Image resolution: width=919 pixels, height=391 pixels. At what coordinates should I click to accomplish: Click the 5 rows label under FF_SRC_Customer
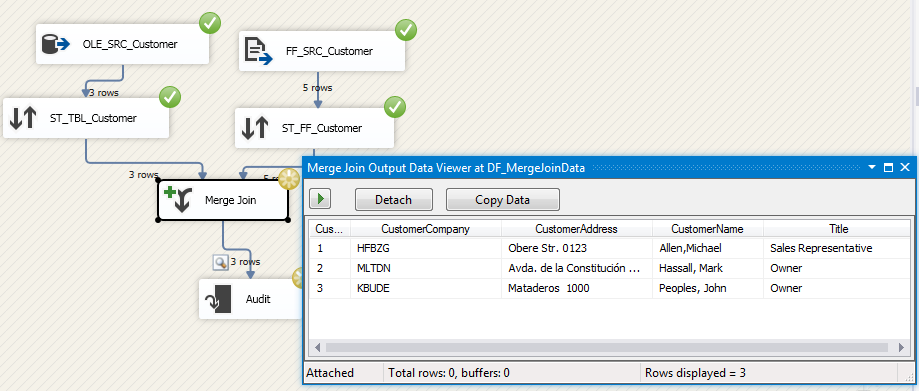317,88
